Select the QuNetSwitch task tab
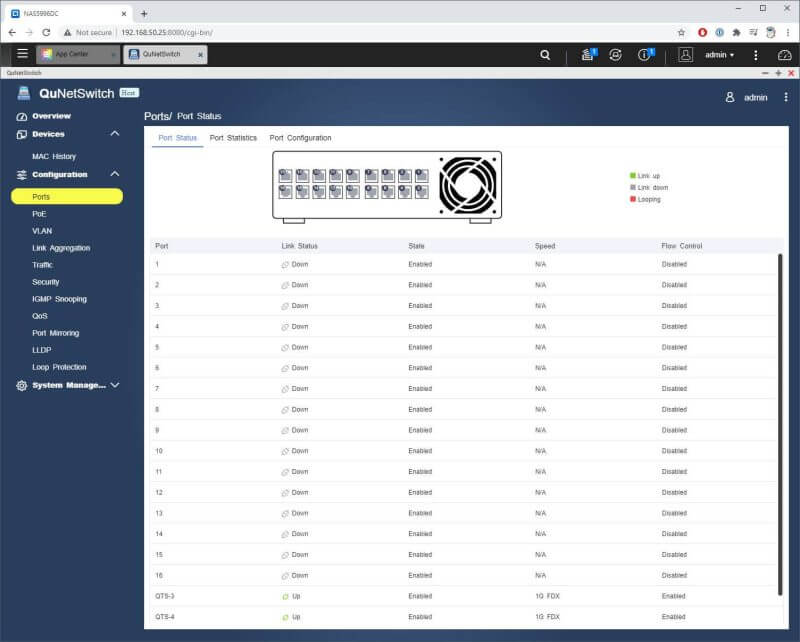The image size is (800, 642). (x=165, y=54)
